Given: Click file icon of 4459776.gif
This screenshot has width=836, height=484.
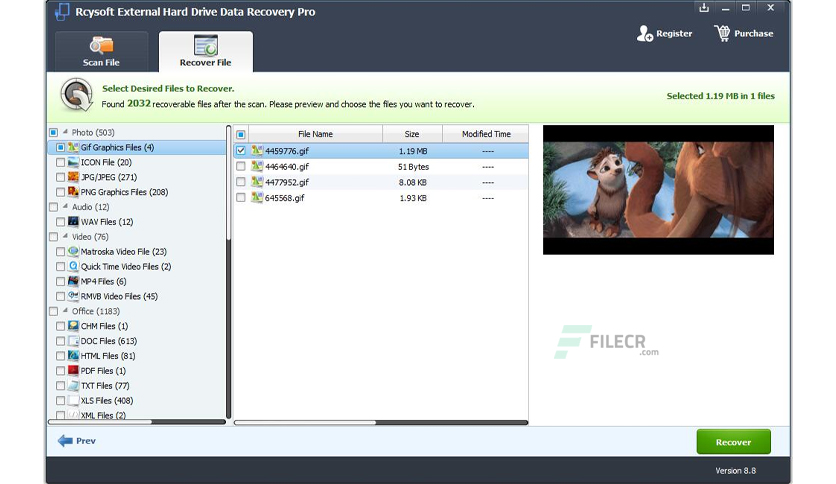Looking at the screenshot, I should [x=257, y=151].
